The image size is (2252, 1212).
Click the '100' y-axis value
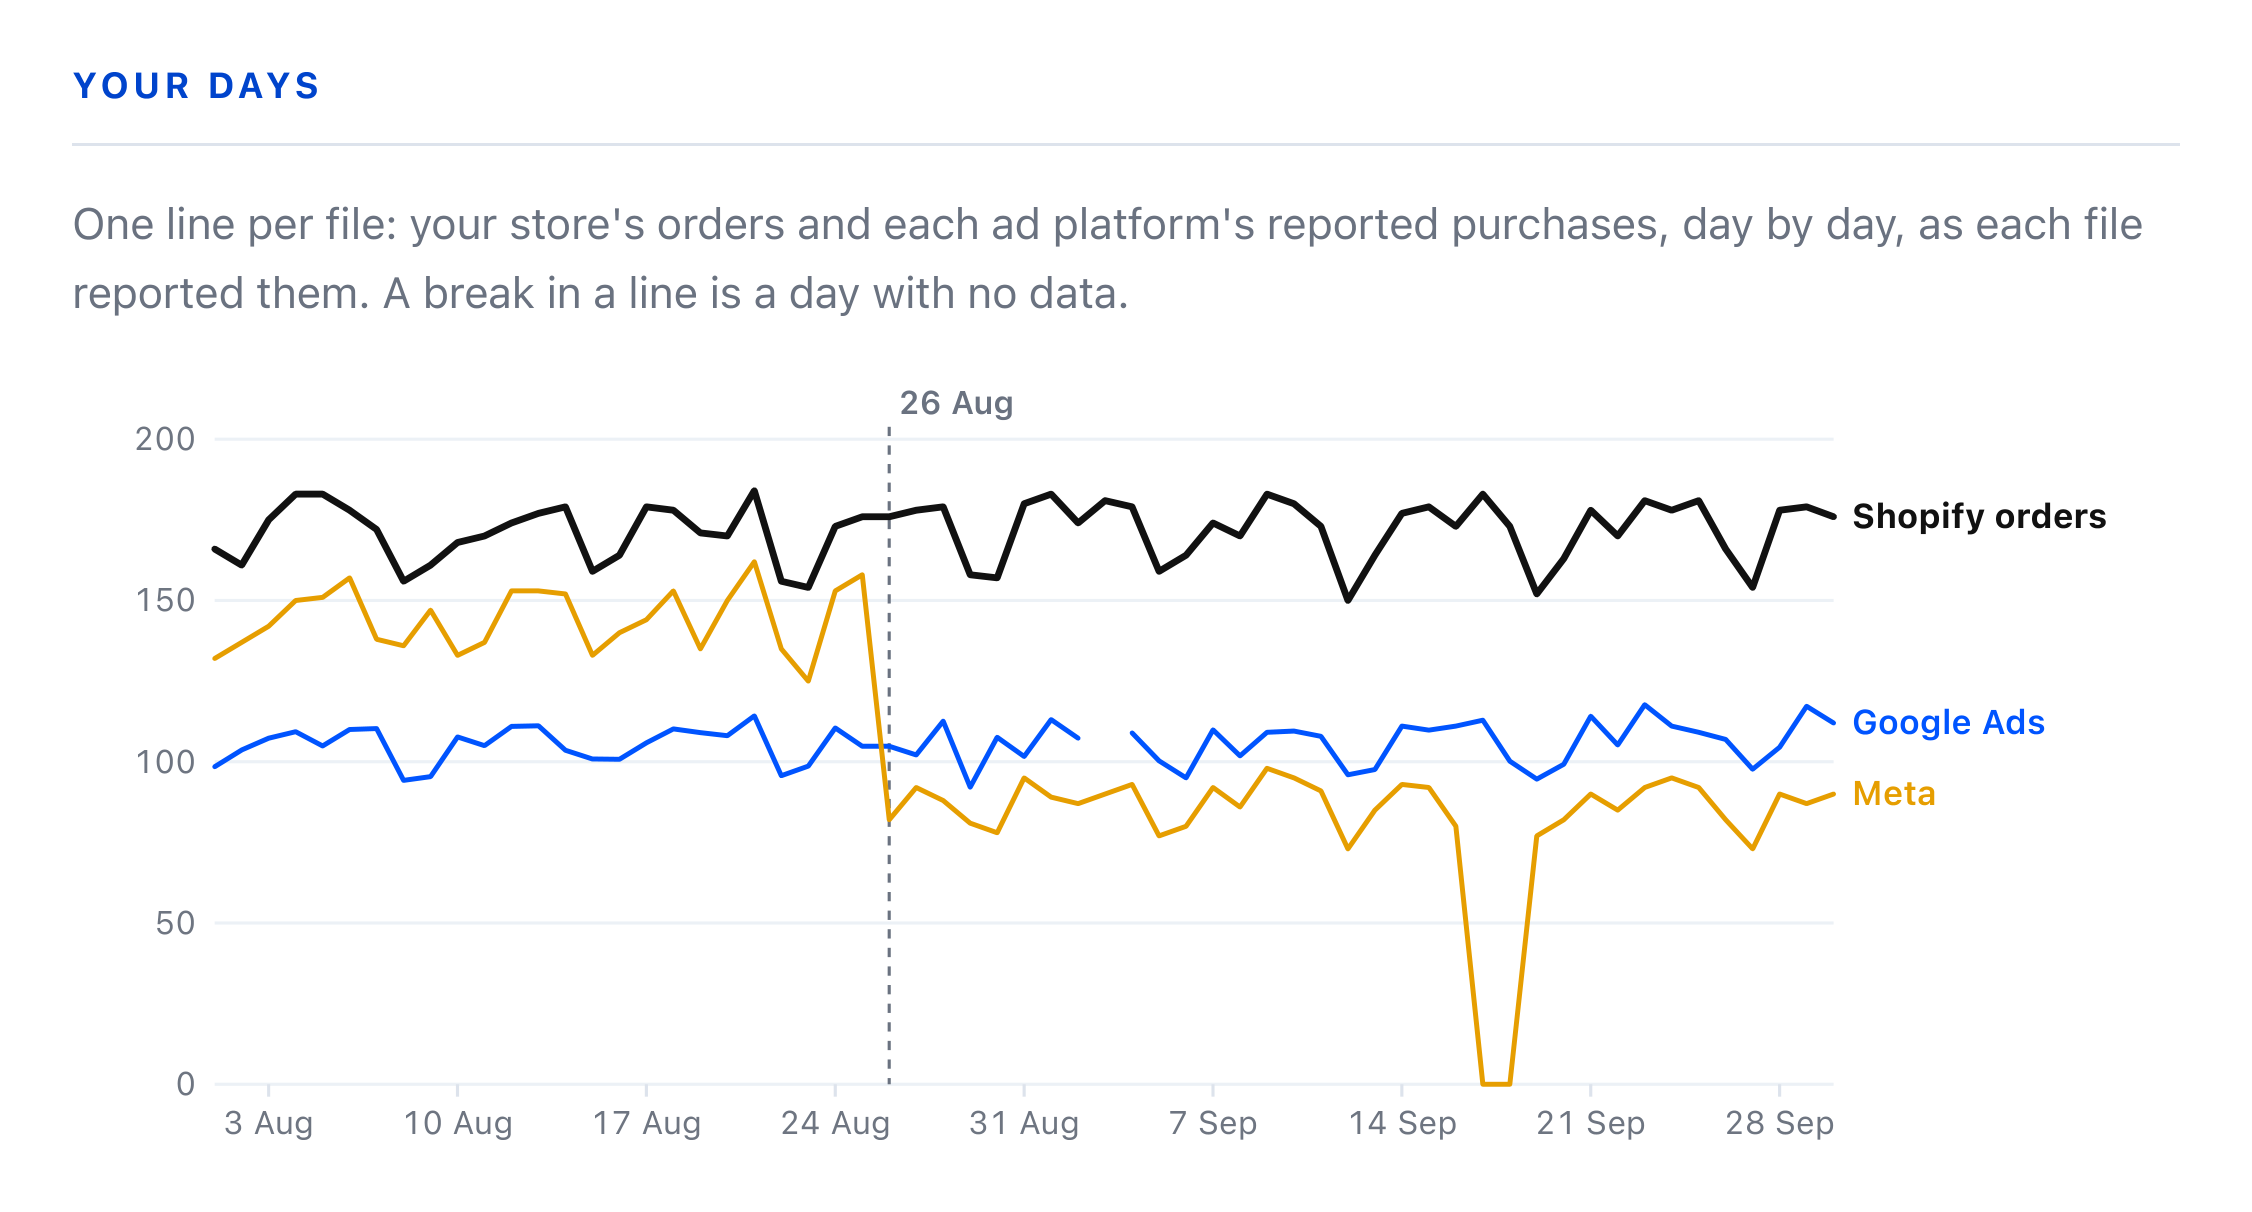(165, 762)
